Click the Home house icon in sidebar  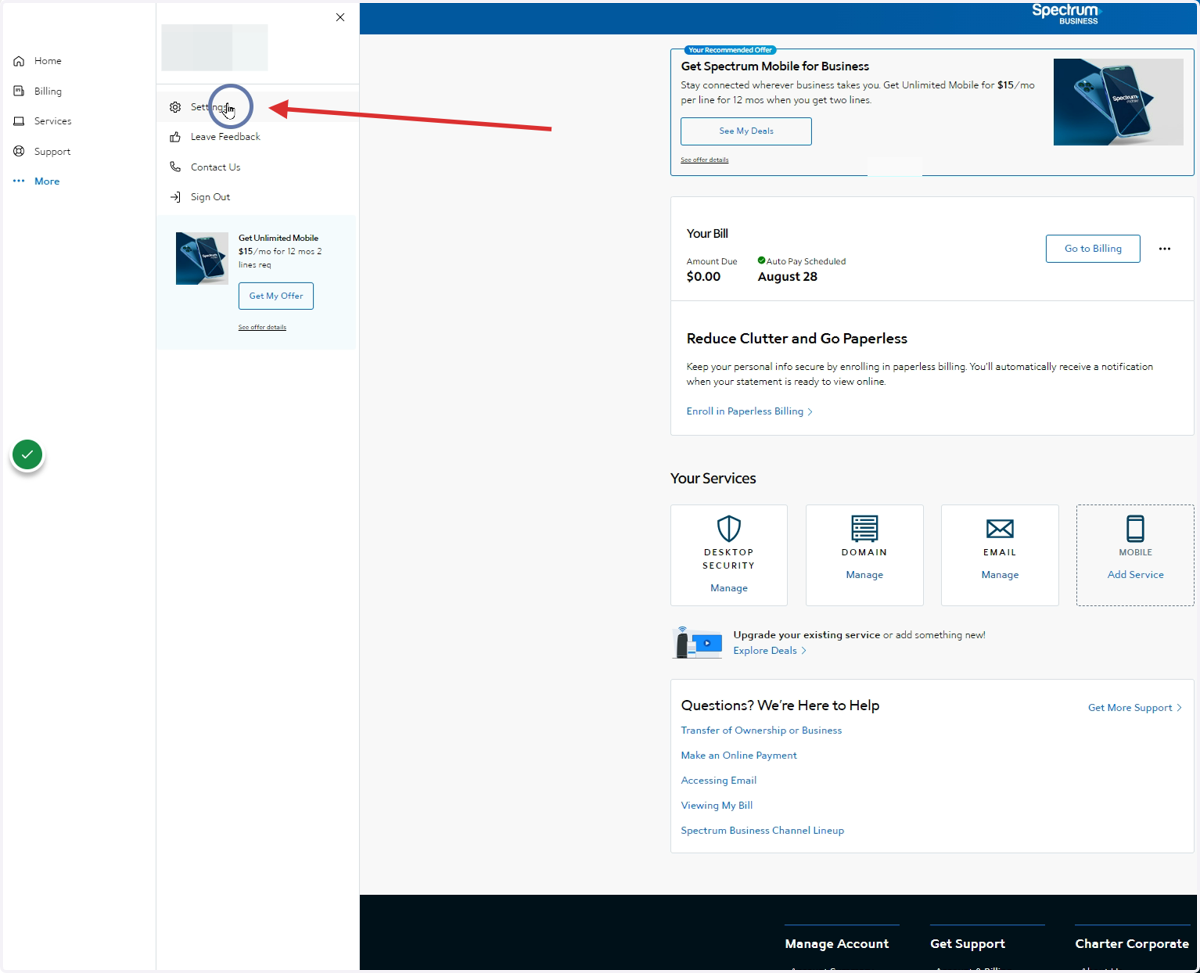[x=19, y=61]
